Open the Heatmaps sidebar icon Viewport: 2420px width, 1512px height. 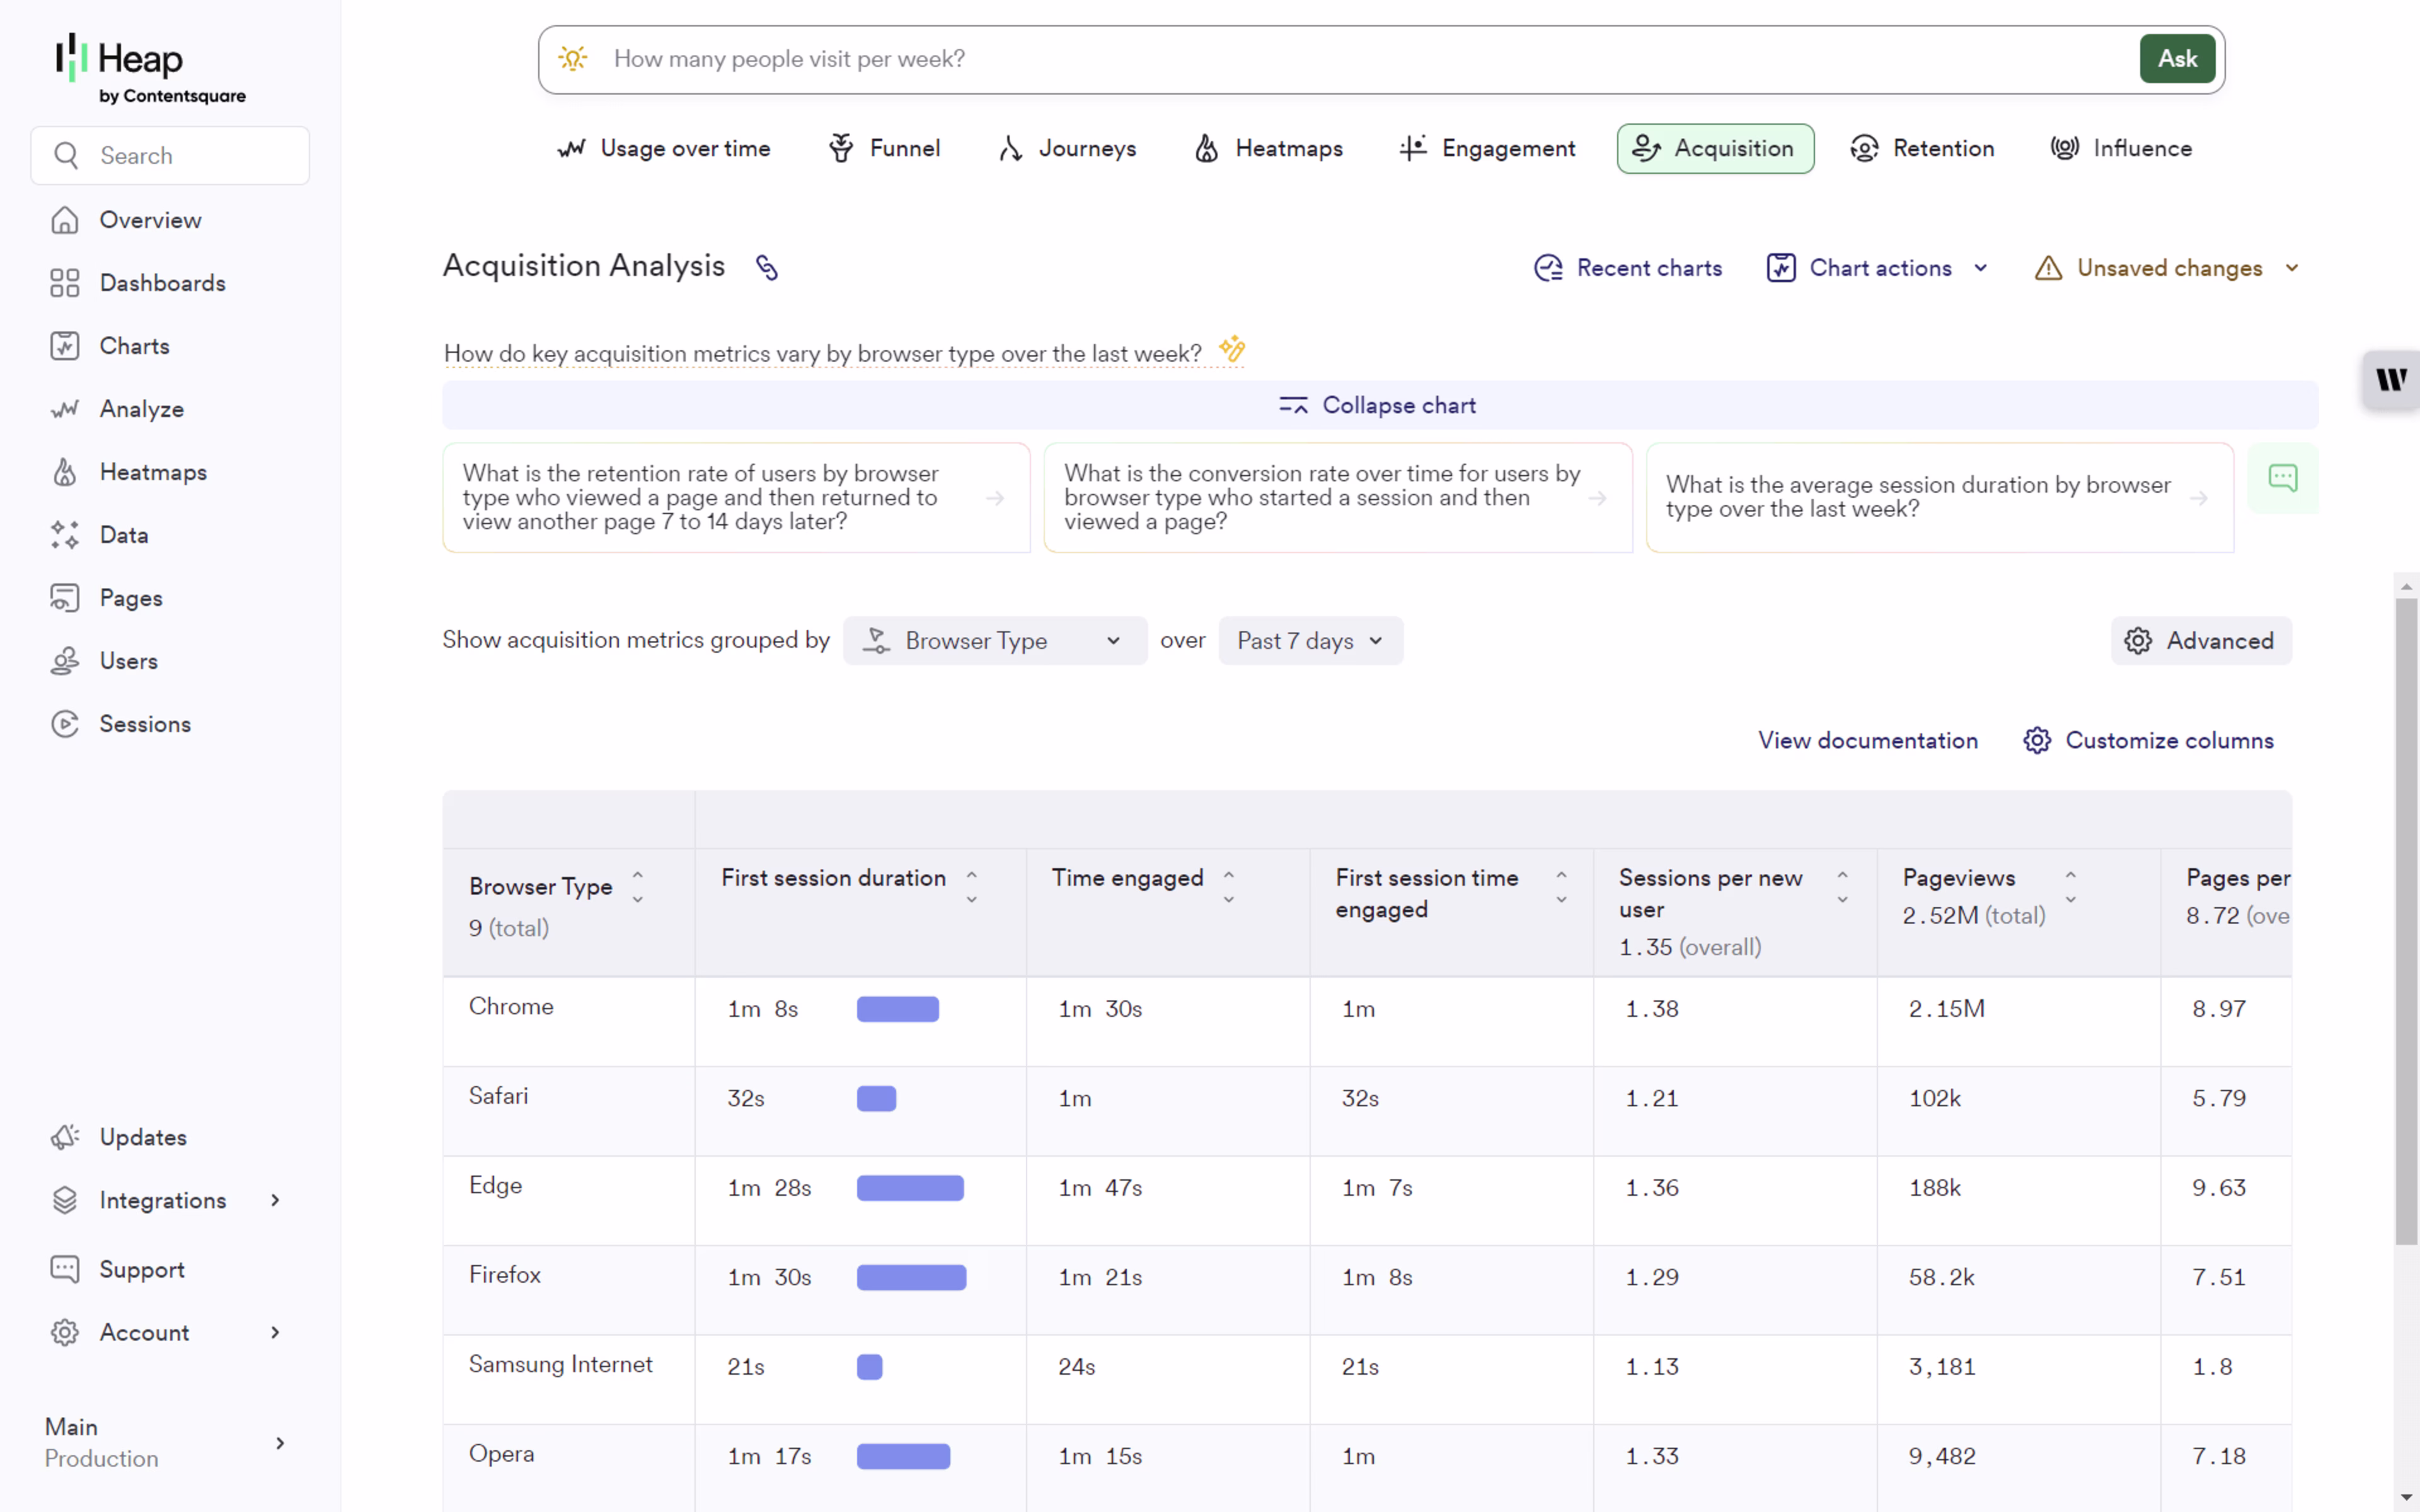pyautogui.click(x=65, y=472)
